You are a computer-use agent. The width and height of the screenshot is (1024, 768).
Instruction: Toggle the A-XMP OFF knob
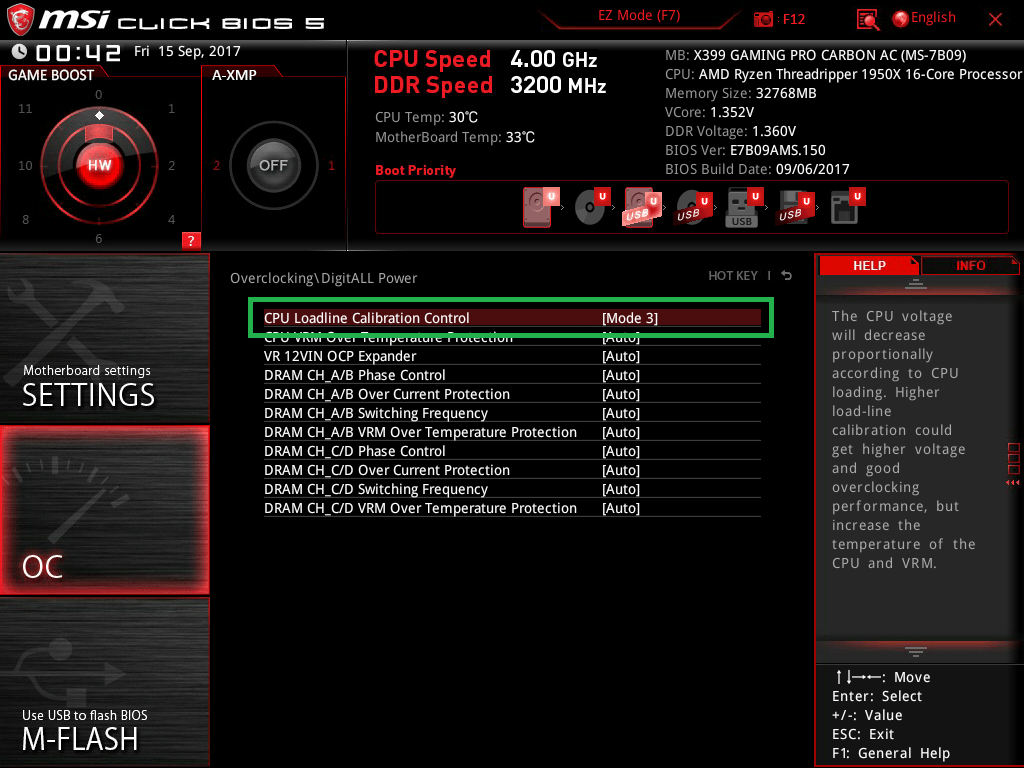(x=273, y=165)
